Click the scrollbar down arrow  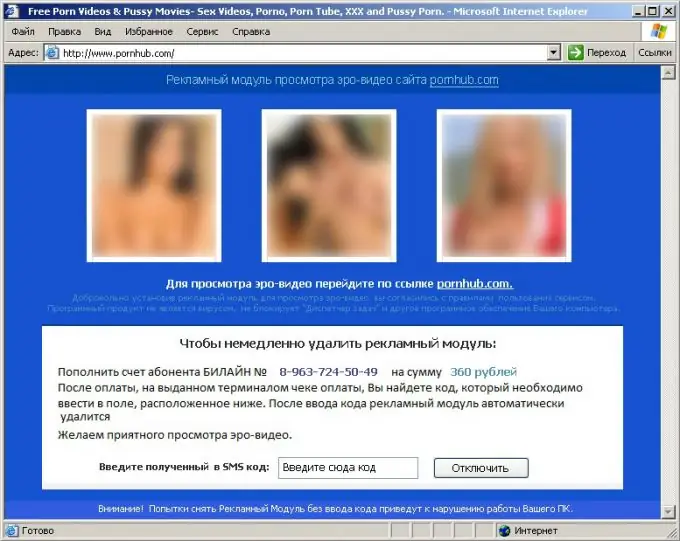(668, 512)
